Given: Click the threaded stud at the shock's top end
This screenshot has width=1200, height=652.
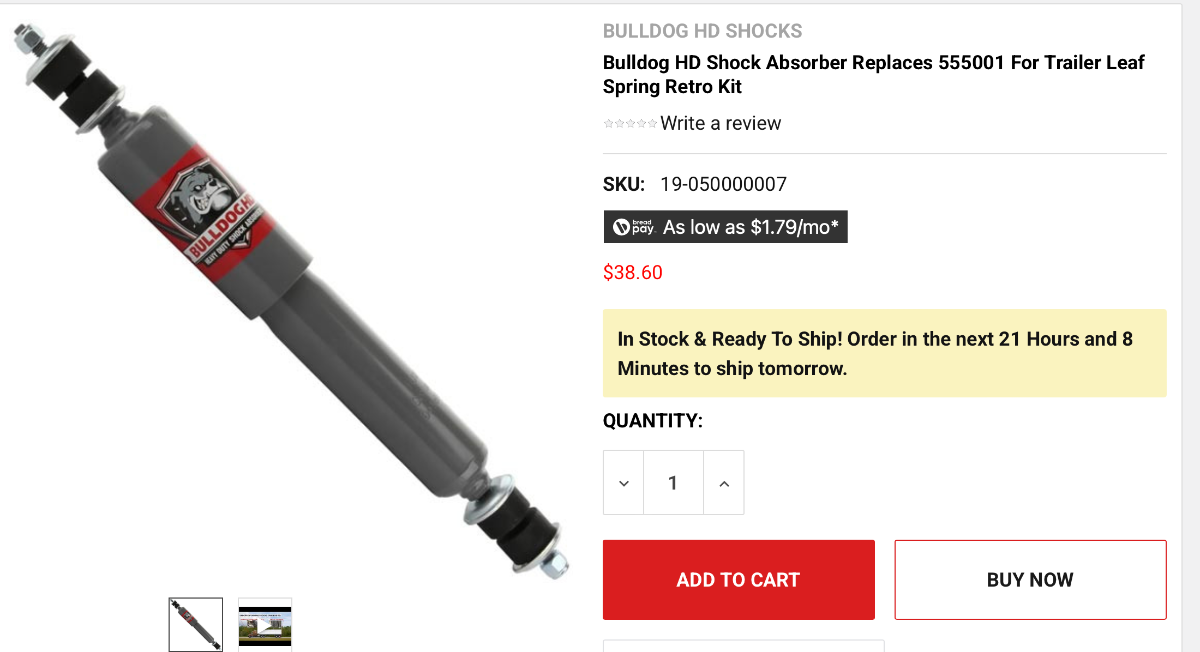Looking at the screenshot, I should (x=28, y=42).
